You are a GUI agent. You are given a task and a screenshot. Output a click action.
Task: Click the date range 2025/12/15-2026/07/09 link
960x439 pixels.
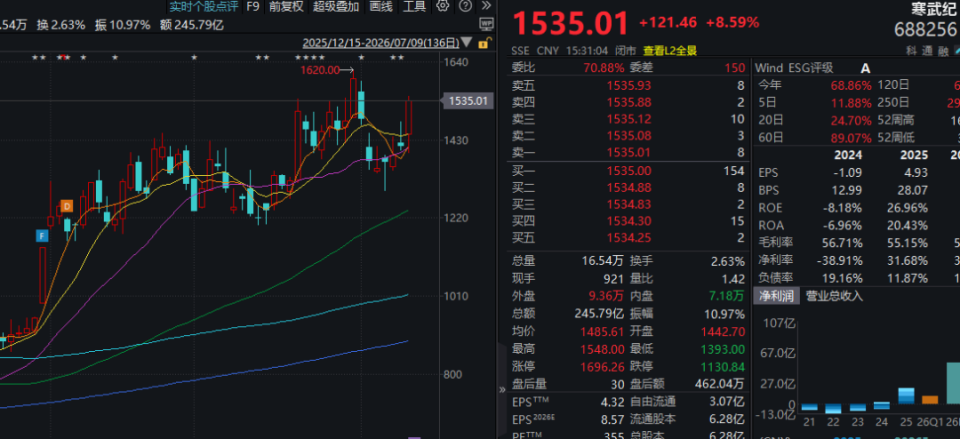pos(381,43)
